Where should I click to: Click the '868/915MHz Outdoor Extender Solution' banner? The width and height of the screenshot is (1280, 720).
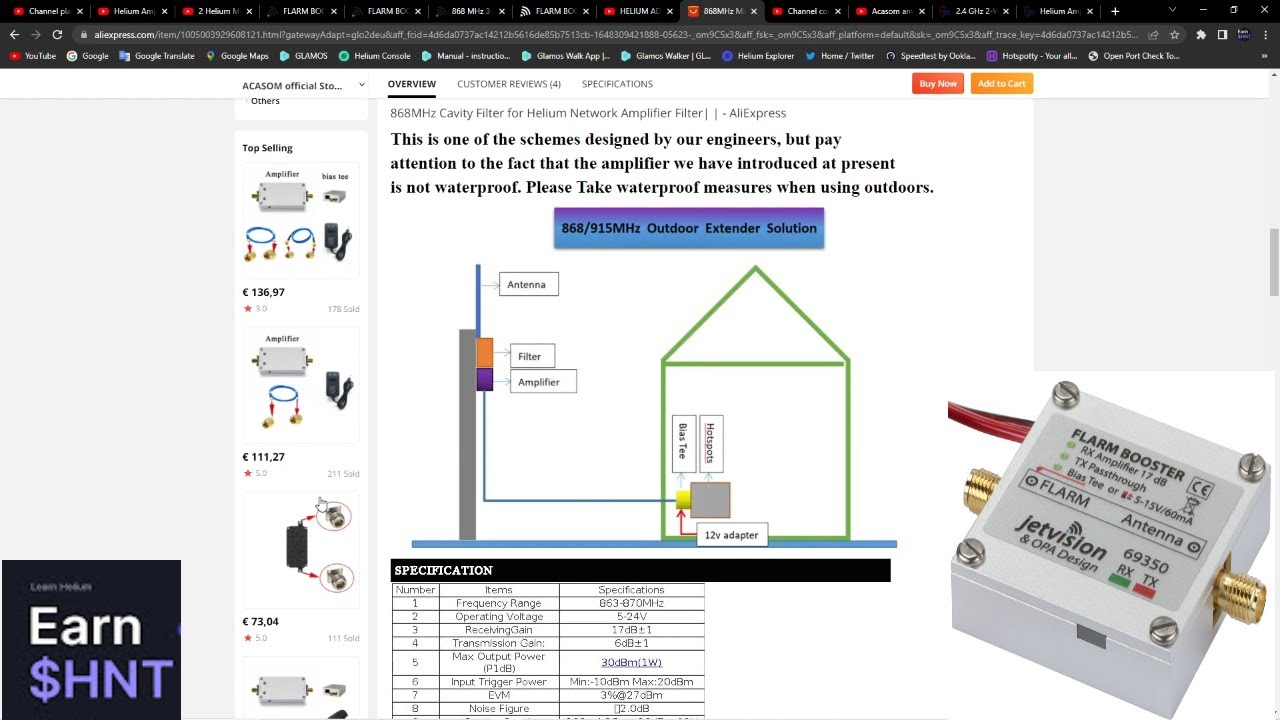pos(689,228)
